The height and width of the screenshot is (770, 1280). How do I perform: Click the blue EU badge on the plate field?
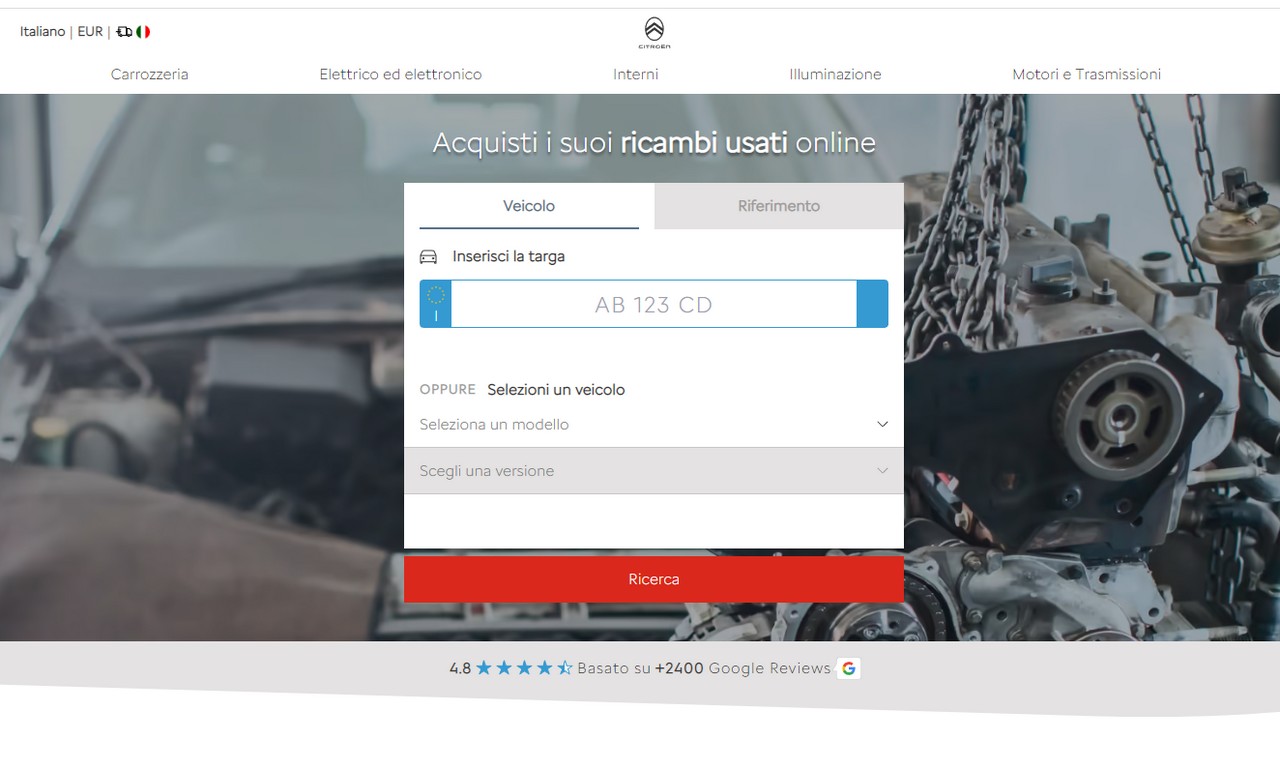435,304
